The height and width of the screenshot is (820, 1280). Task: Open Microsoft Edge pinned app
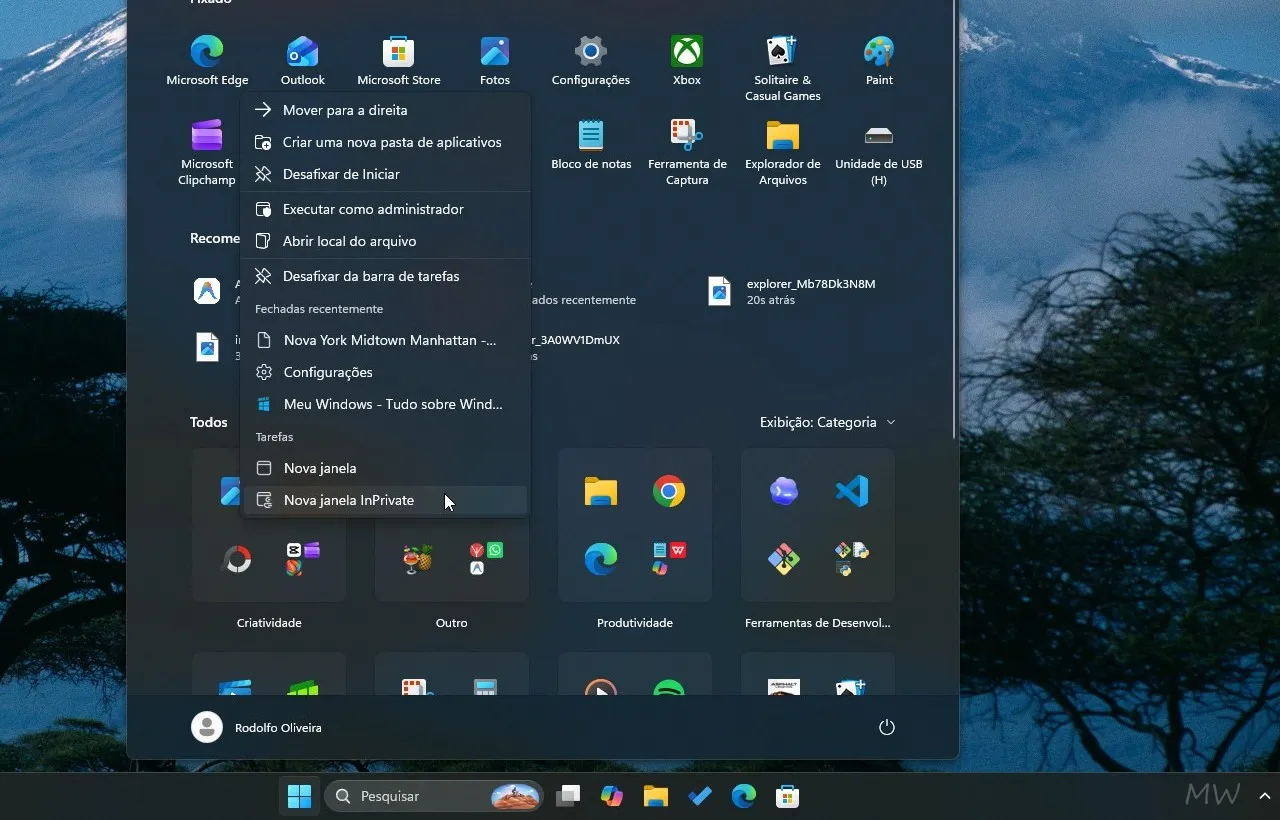point(207,61)
